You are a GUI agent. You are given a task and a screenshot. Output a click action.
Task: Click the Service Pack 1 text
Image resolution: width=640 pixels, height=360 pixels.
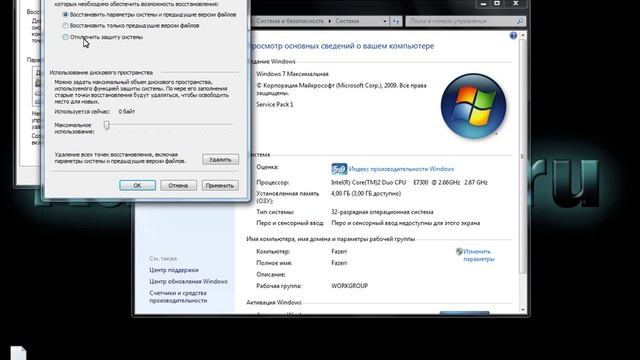[275, 104]
